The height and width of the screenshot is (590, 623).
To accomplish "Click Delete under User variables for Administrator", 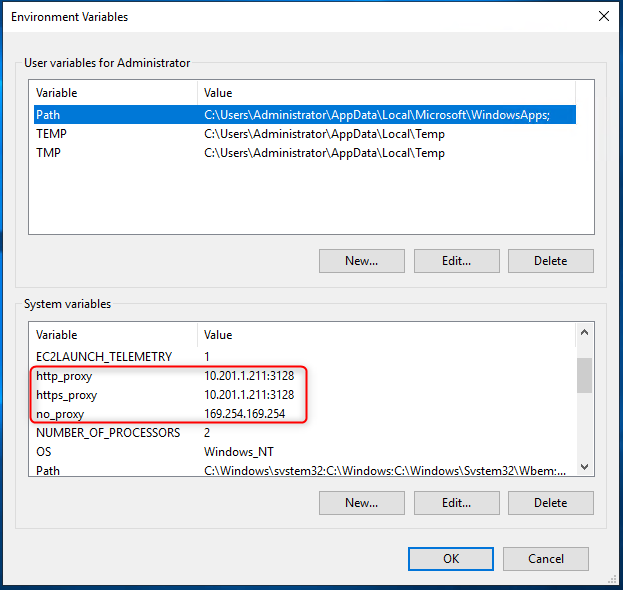I will pos(551,261).
